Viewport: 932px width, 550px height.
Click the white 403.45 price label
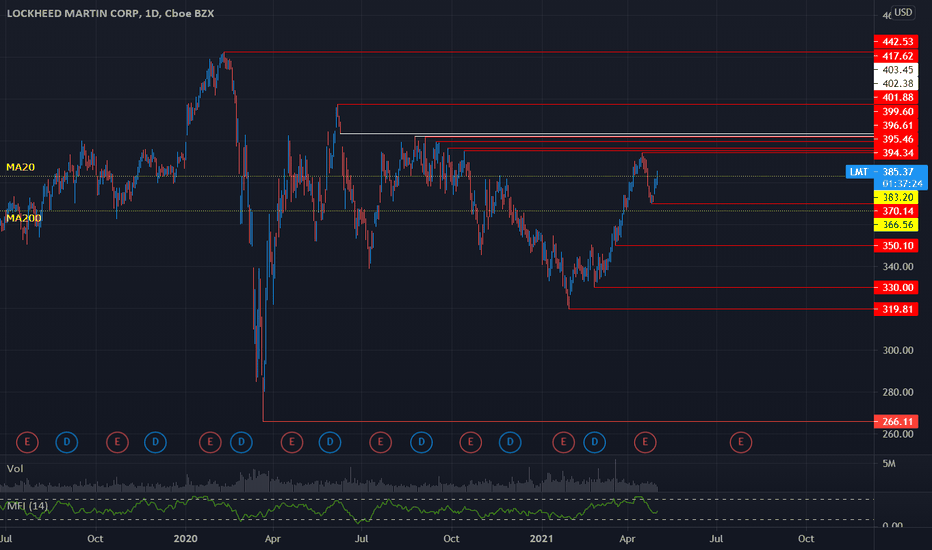click(x=896, y=70)
